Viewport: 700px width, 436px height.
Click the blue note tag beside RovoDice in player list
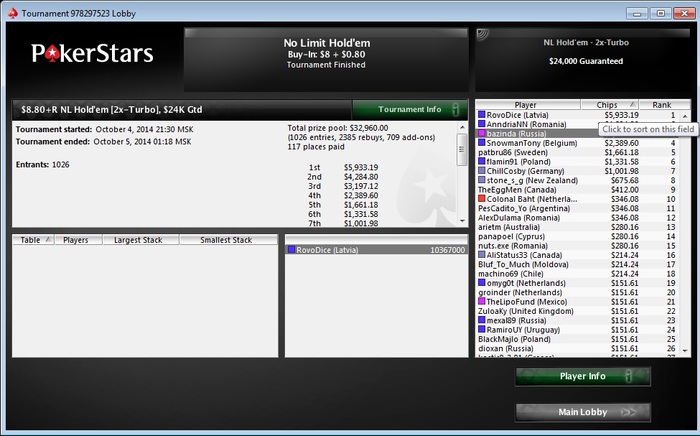[482, 115]
